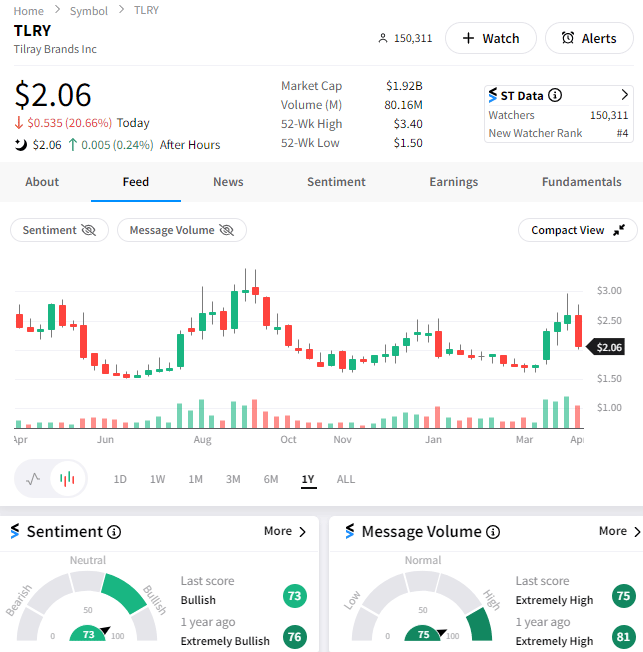Click the watchers person icon beside 150,311
Image resolution: width=643 pixels, height=652 pixels.
click(x=383, y=38)
